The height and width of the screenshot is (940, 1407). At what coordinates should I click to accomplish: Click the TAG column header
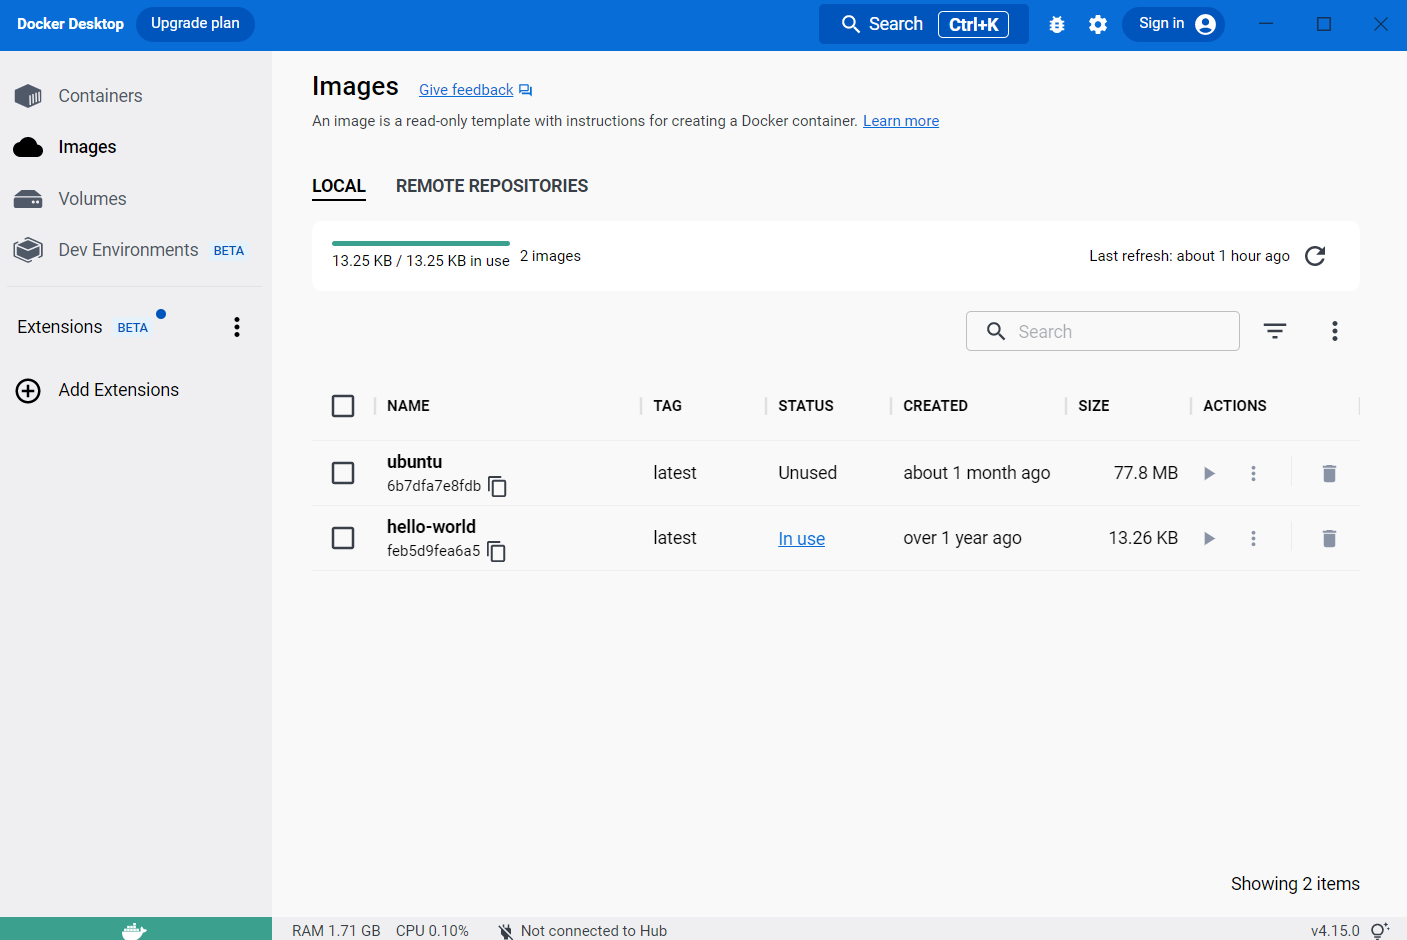[667, 406]
